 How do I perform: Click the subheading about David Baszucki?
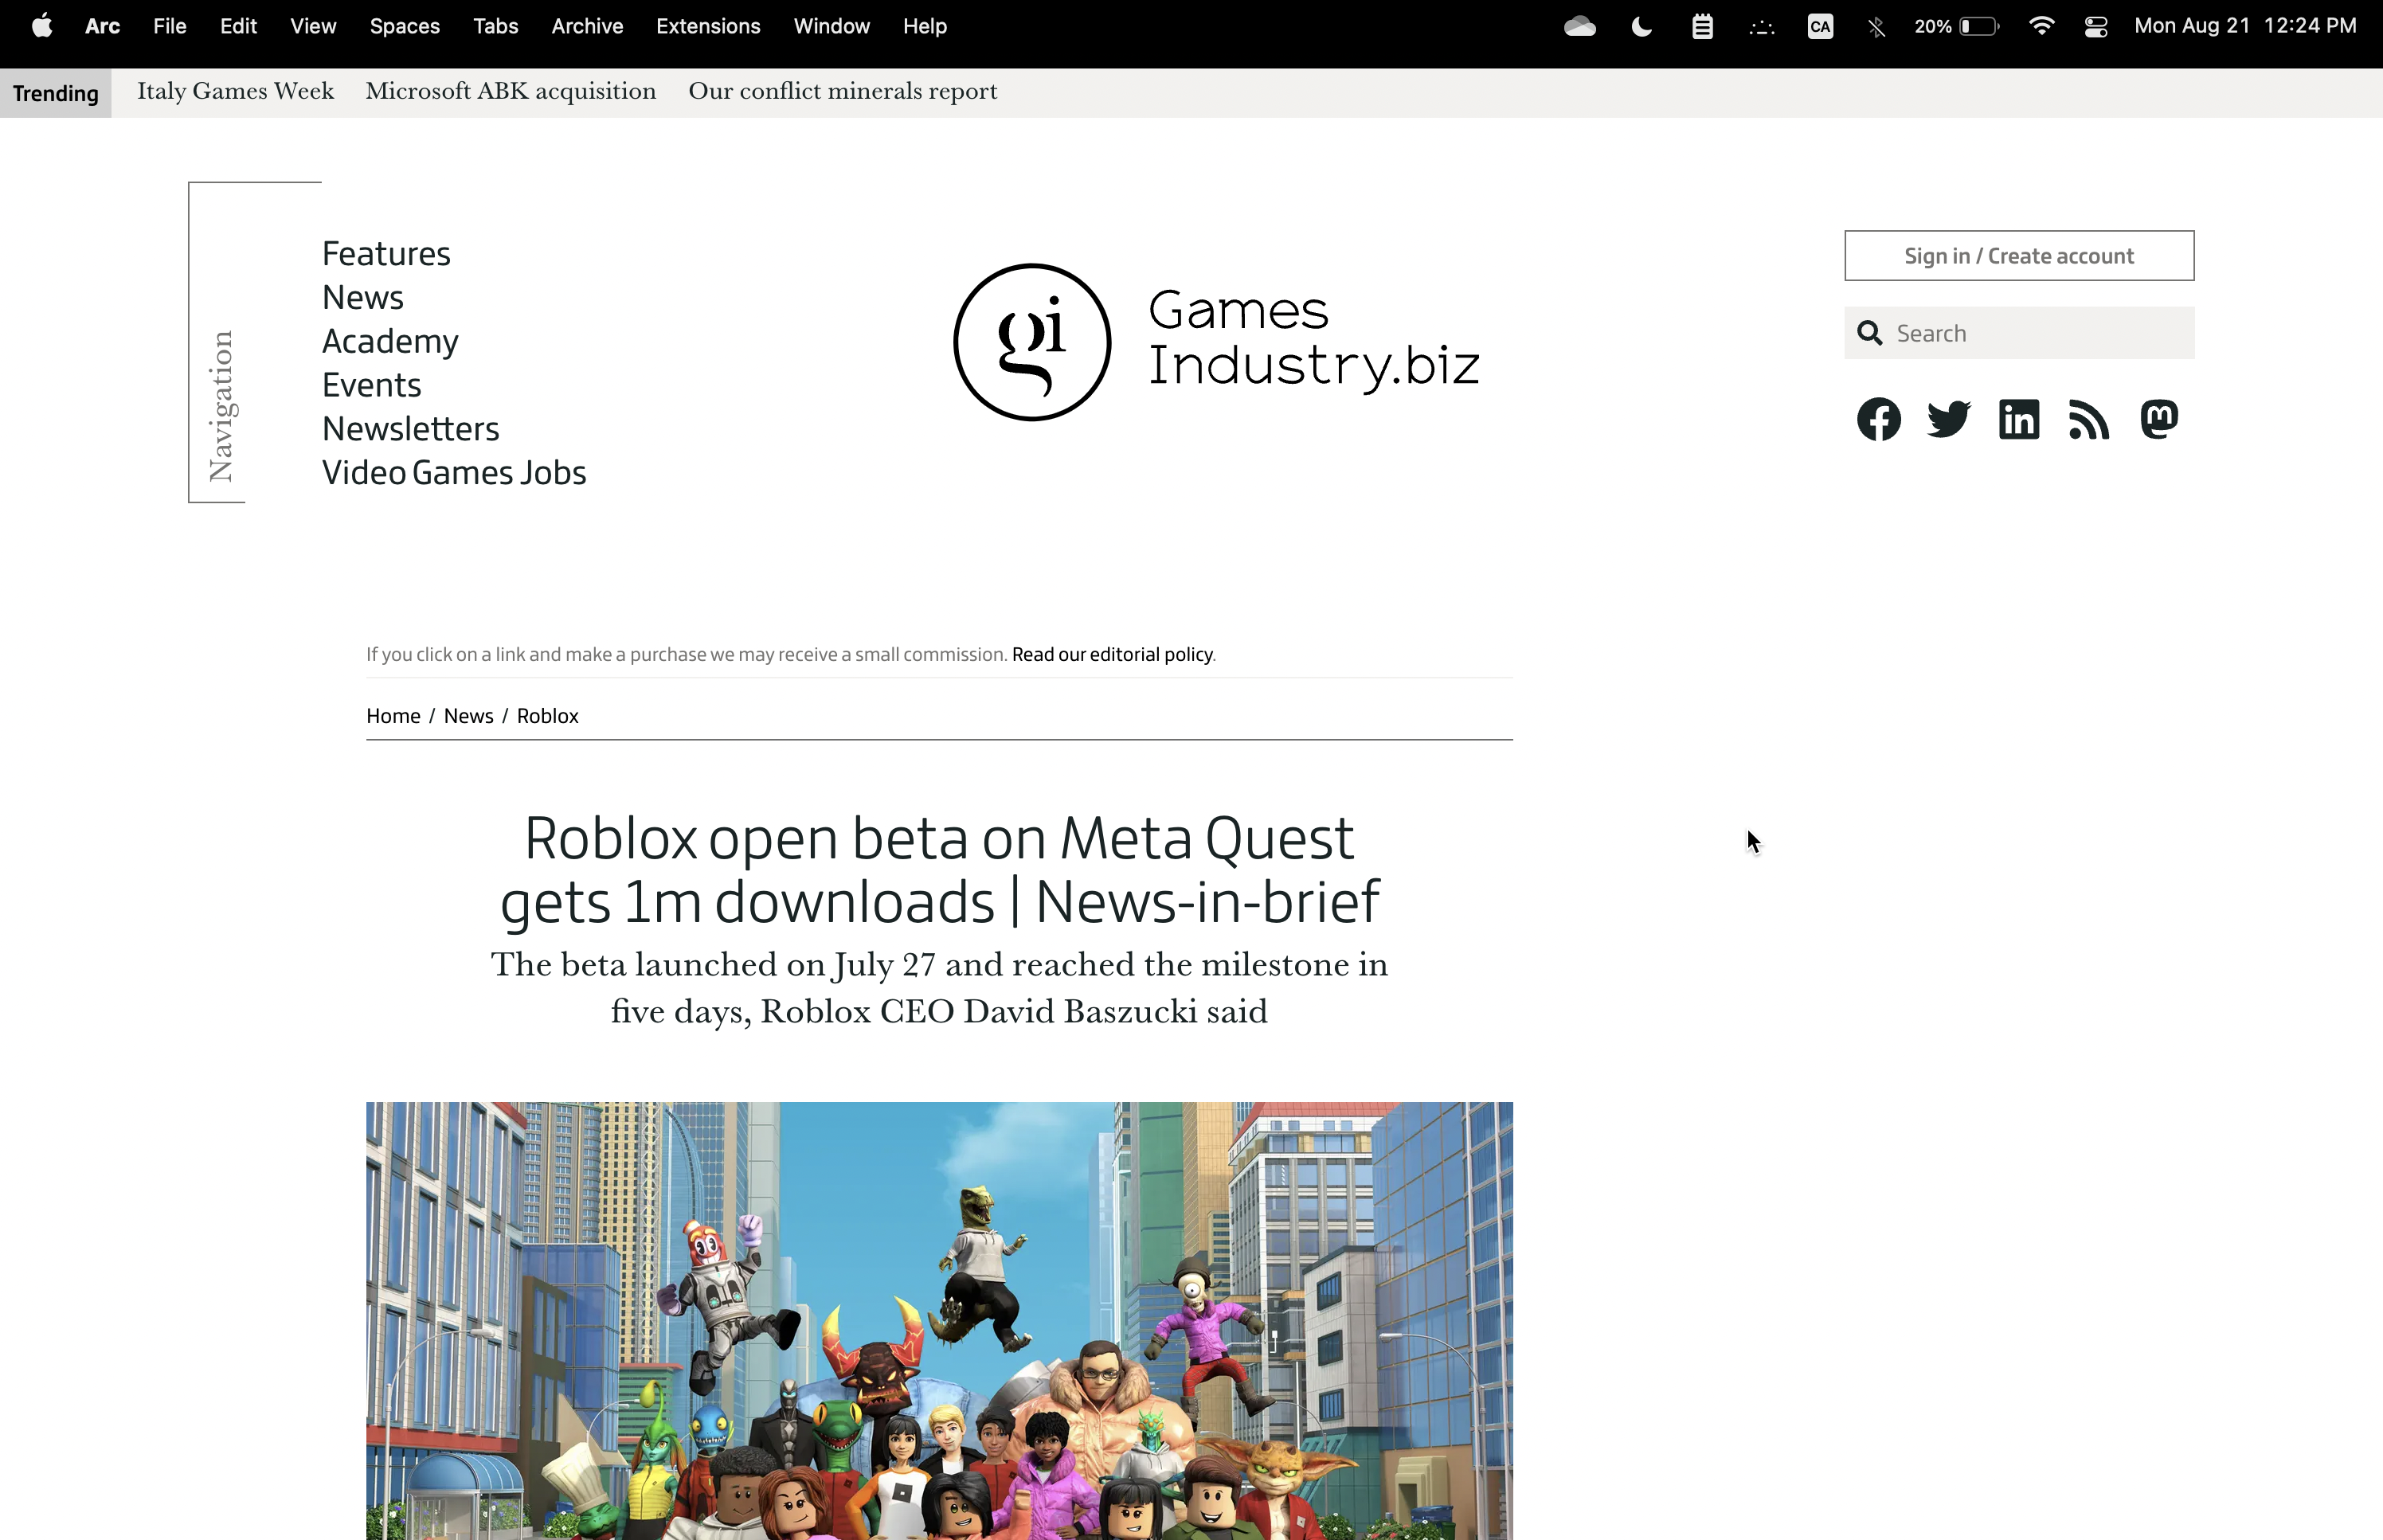pos(939,988)
